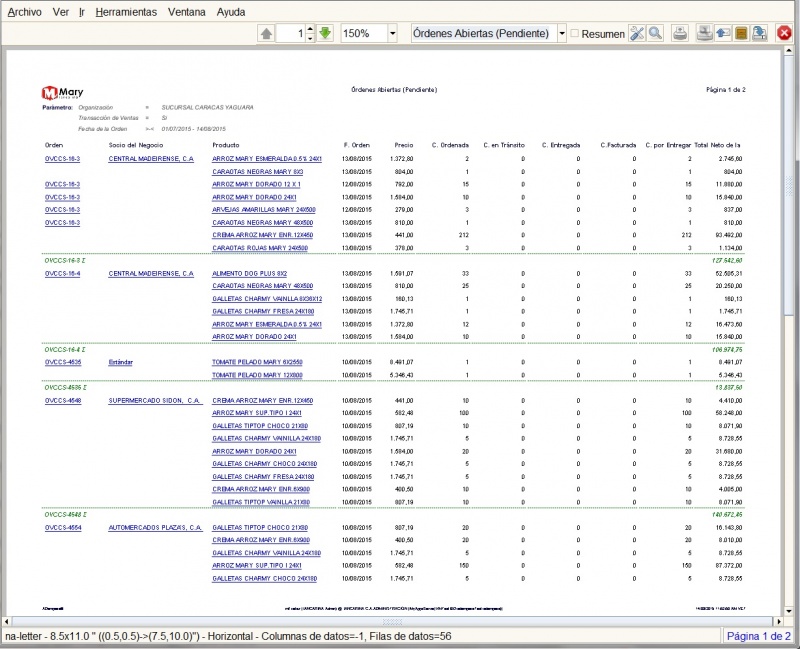Go to next page with green down arrow
This screenshot has height=649, width=800.
pos(325,34)
